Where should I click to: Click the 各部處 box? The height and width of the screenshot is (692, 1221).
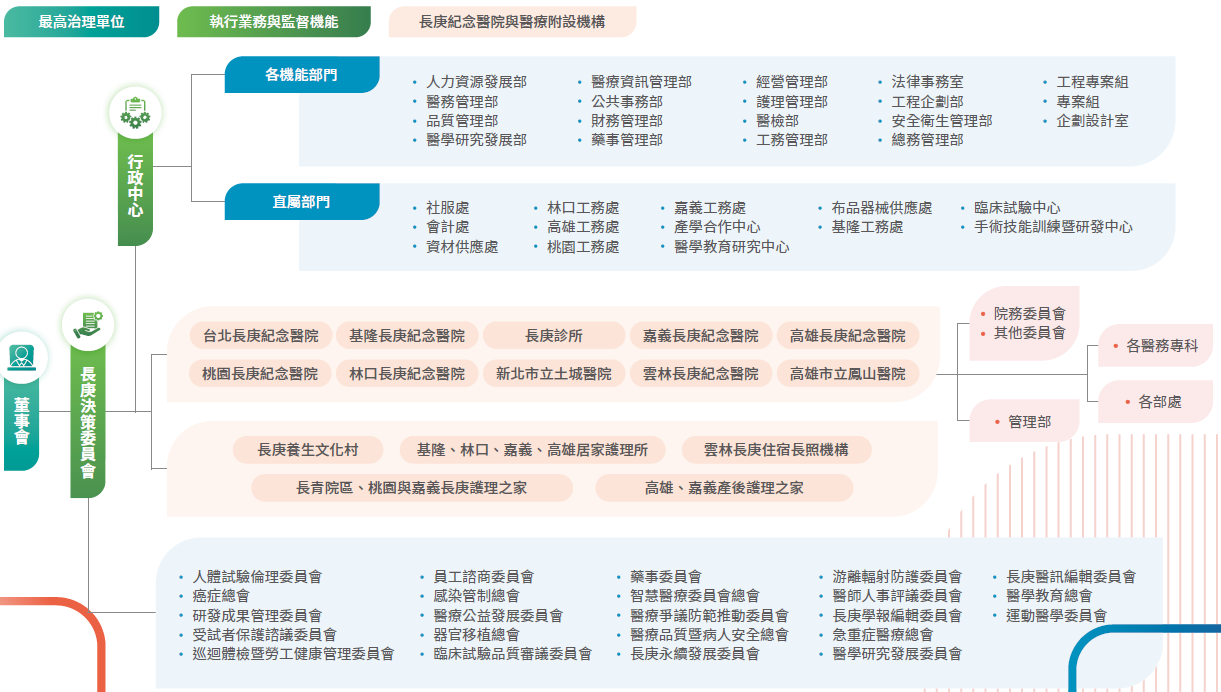pos(1156,402)
